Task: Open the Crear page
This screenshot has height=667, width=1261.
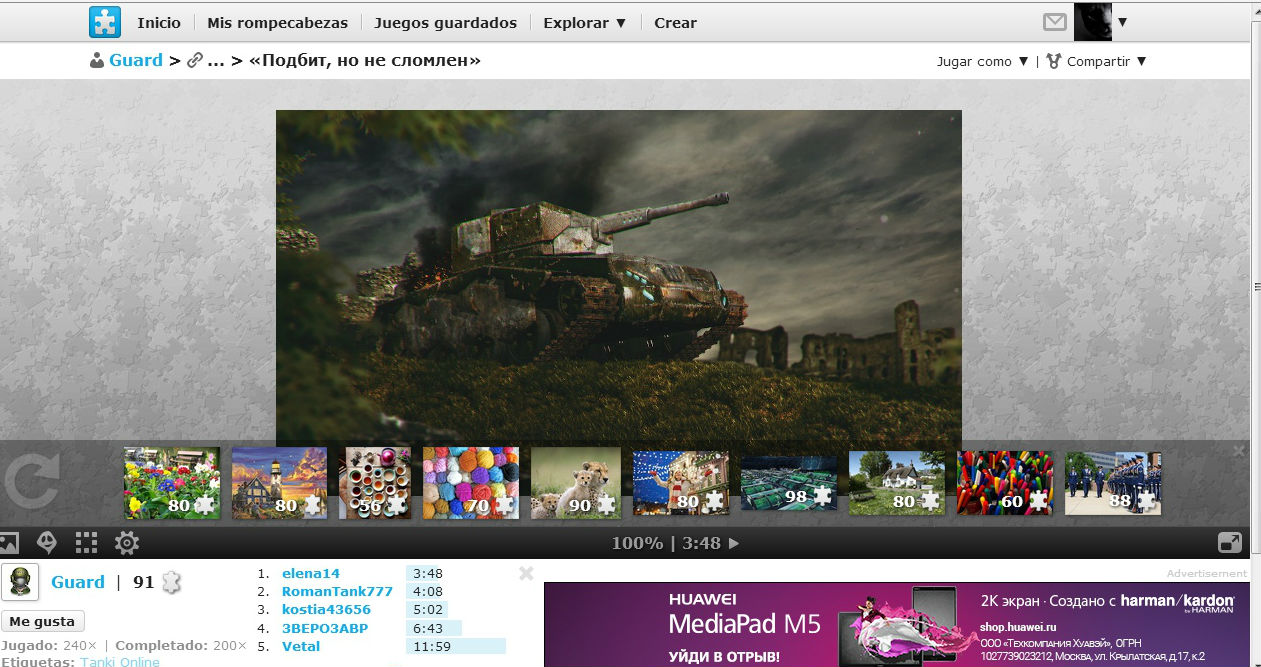Action: [675, 22]
